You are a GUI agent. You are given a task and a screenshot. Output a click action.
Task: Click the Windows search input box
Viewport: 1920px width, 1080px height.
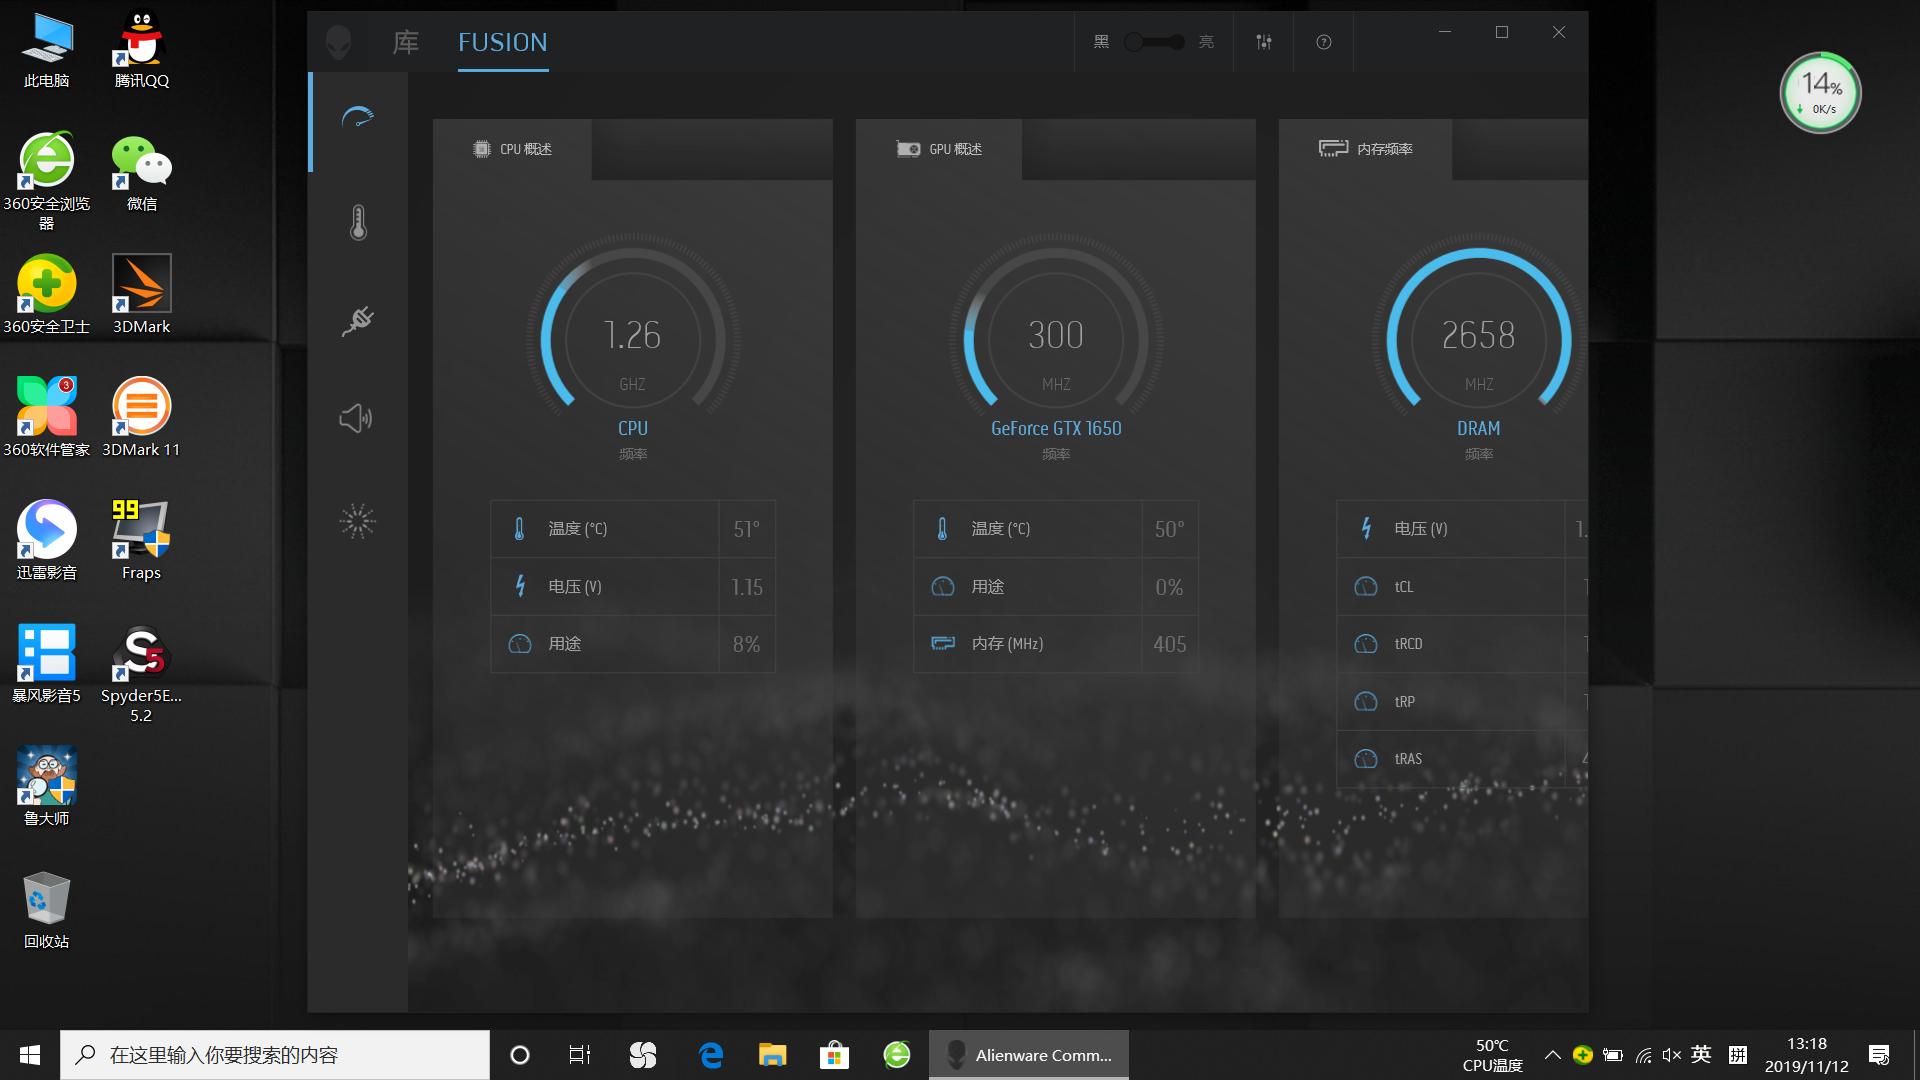point(275,1055)
